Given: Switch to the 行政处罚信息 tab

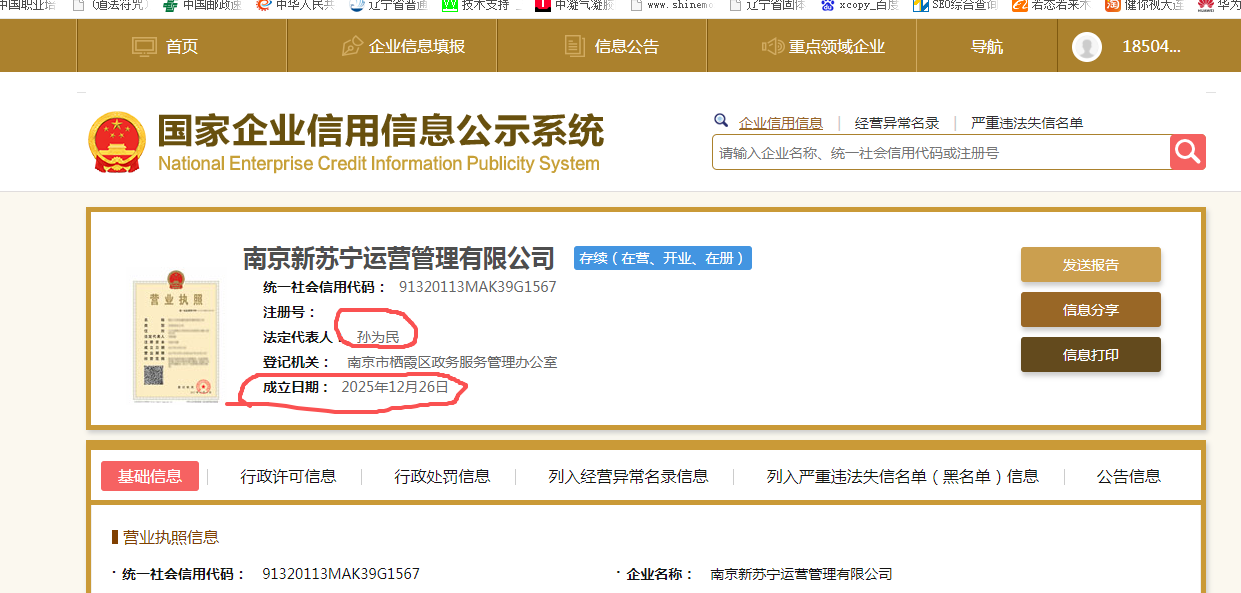Looking at the screenshot, I should 442,476.
